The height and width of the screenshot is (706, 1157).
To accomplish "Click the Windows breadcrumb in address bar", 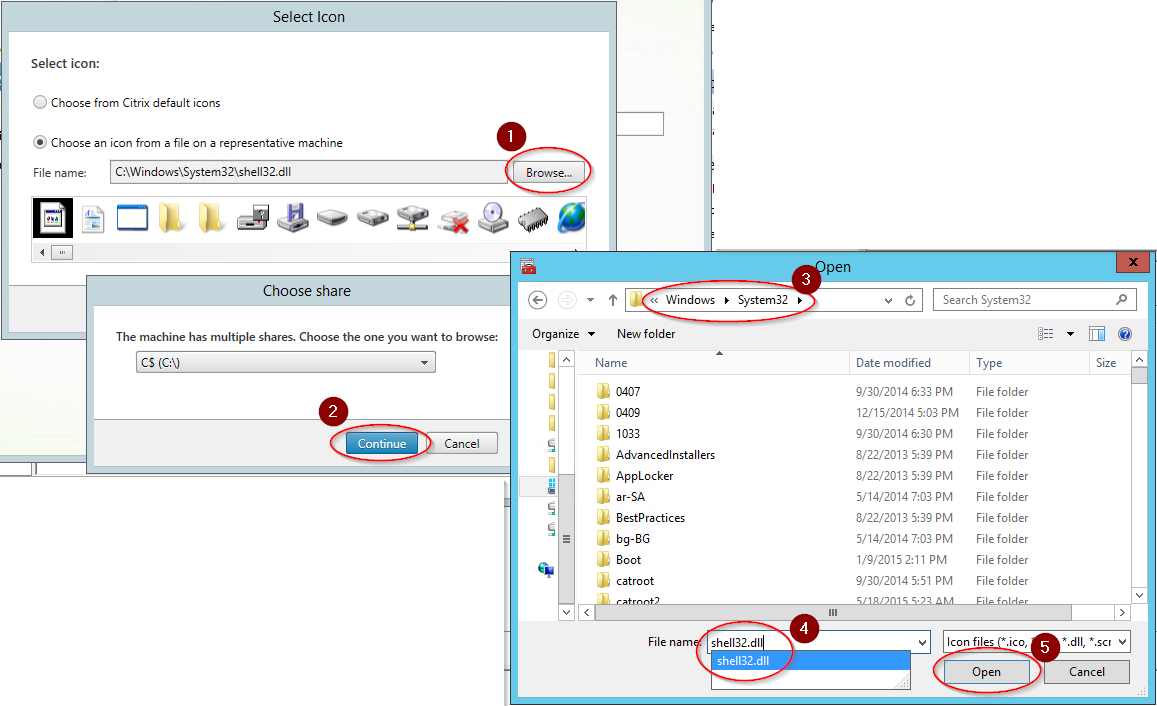I will [x=690, y=300].
